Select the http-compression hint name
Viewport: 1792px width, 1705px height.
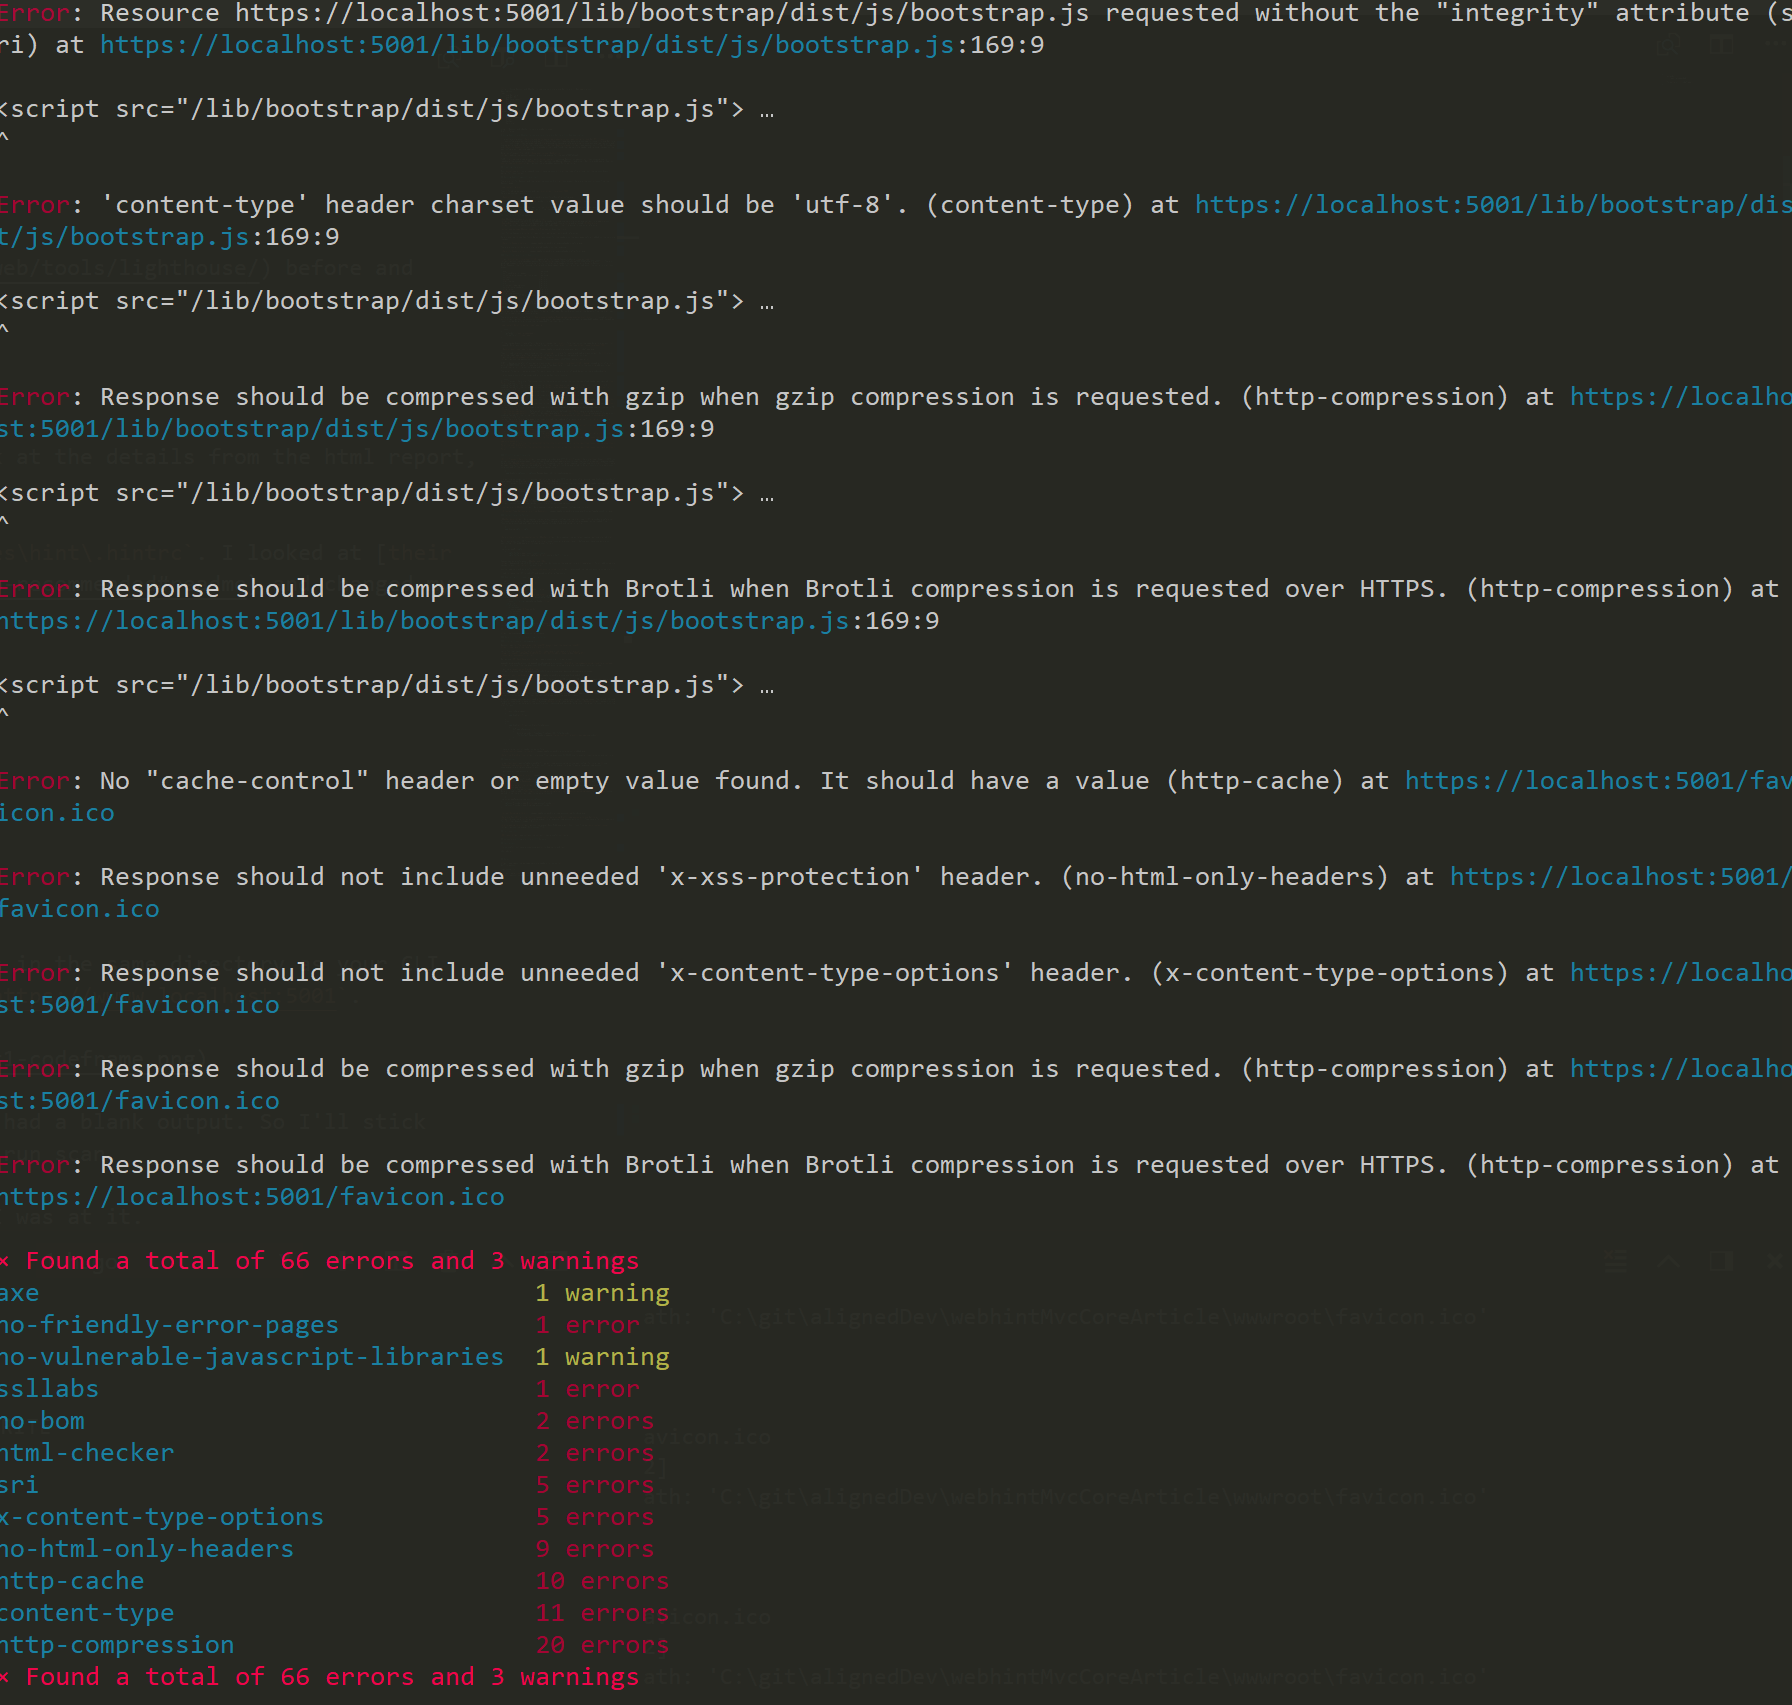117,1644
